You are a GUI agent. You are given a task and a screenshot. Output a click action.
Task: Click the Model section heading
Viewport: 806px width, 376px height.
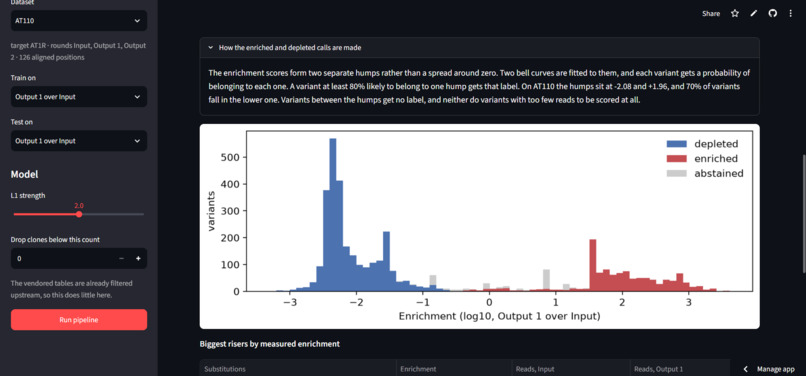pyautogui.click(x=25, y=174)
